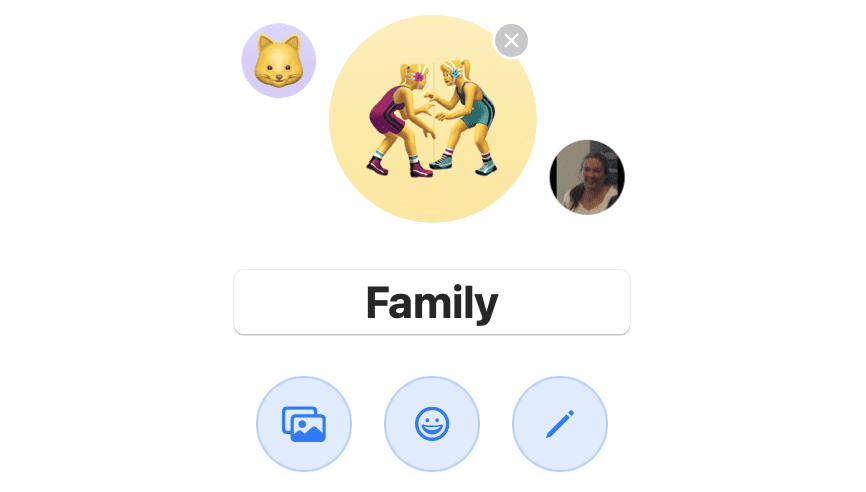
Task: Click into the Family group name field
Action: pos(432,302)
